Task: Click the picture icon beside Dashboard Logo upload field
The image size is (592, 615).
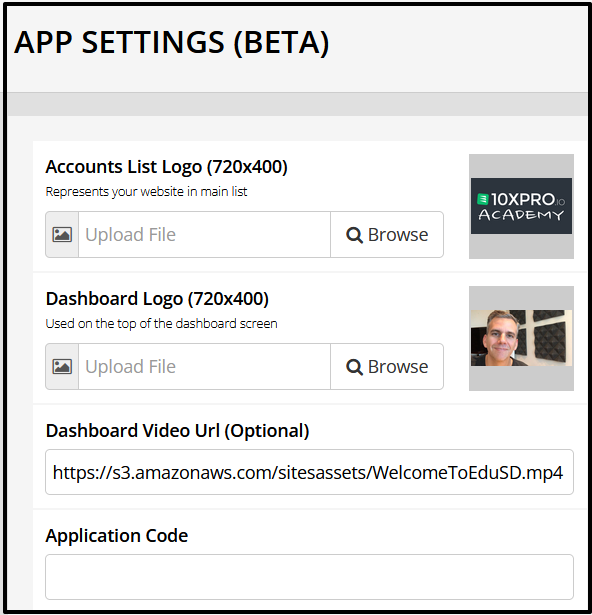Action: click(x=62, y=367)
